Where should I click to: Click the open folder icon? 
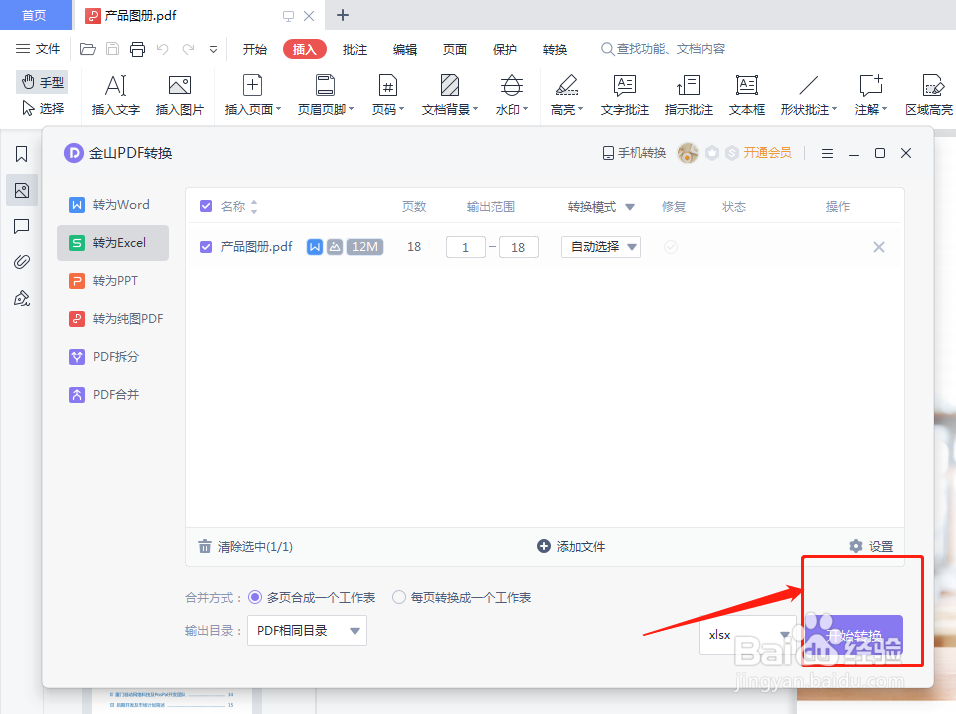(x=88, y=49)
